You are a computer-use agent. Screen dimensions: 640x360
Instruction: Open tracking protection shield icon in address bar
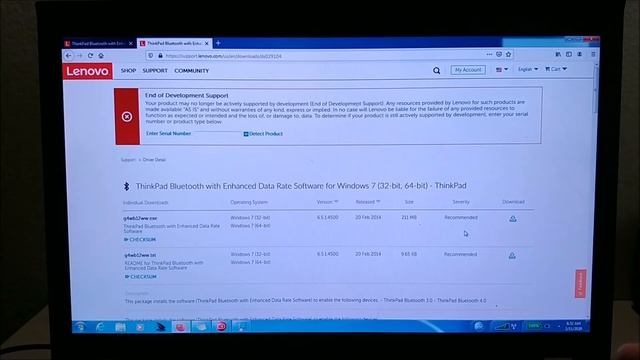(x=151, y=56)
